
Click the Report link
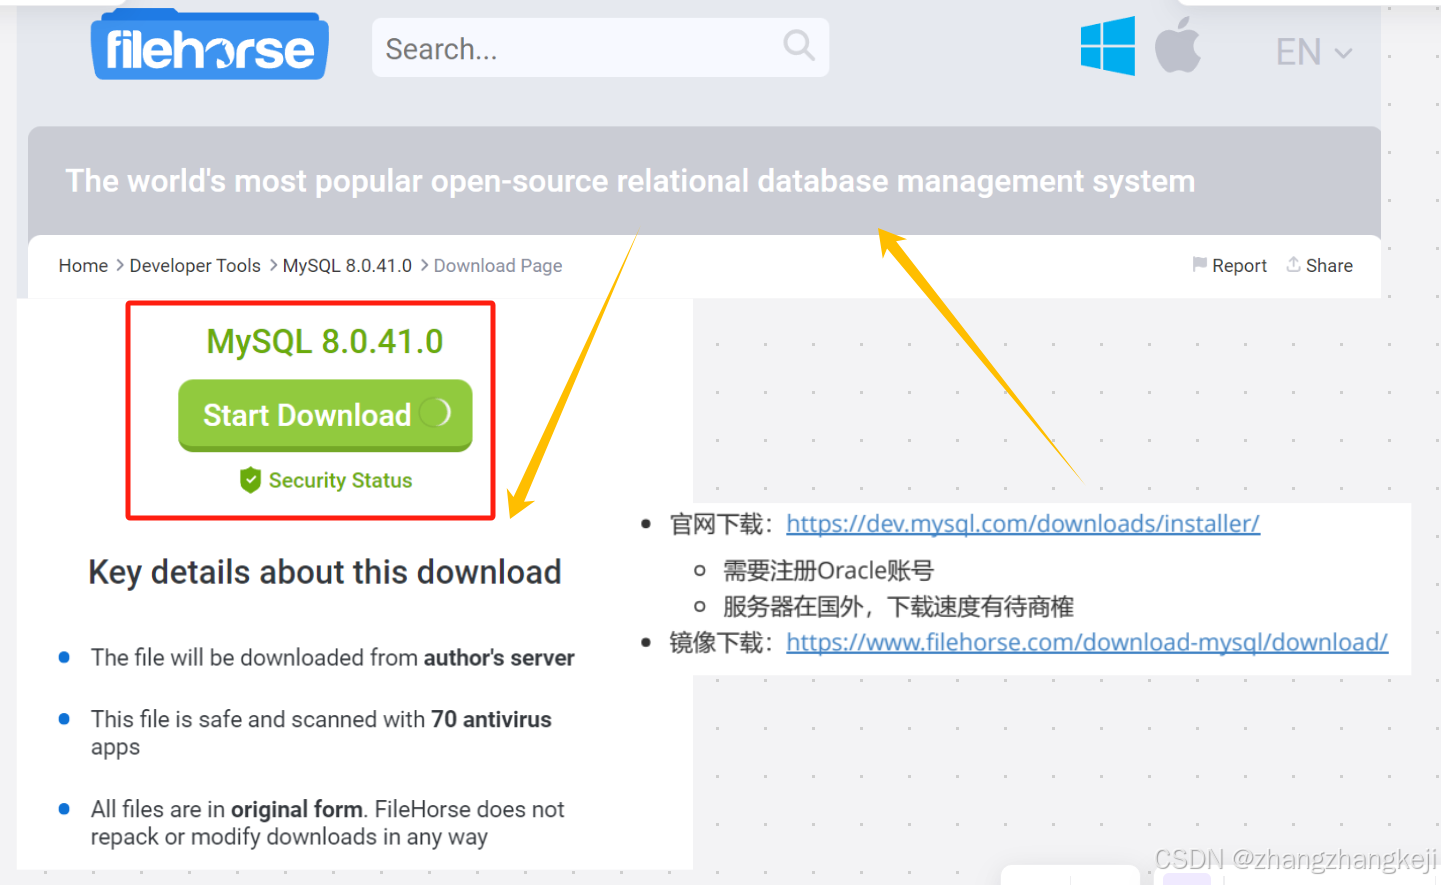[x=1239, y=265]
